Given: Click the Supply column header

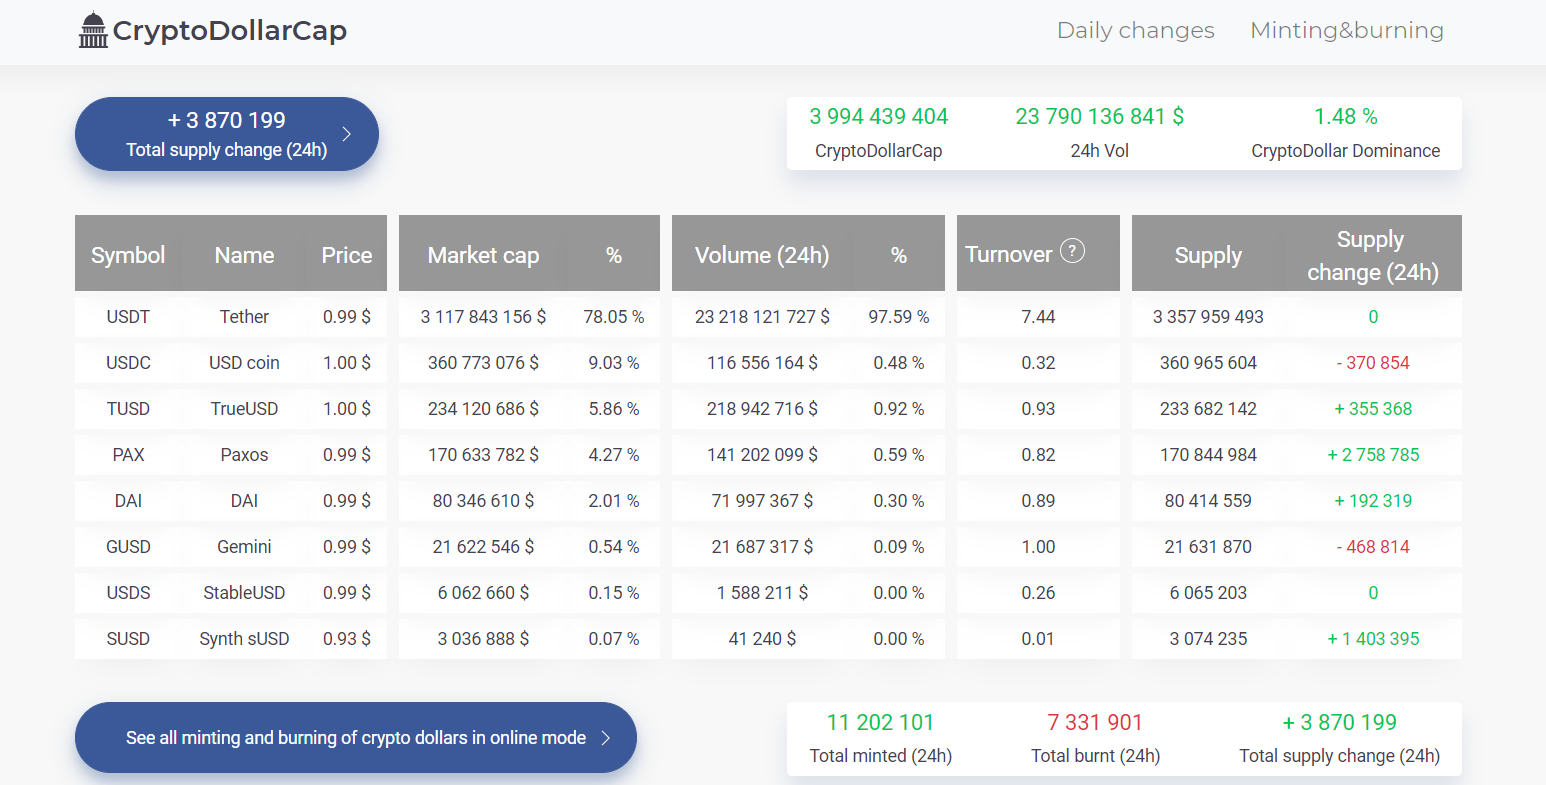Looking at the screenshot, I should click(x=1208, y=255).
